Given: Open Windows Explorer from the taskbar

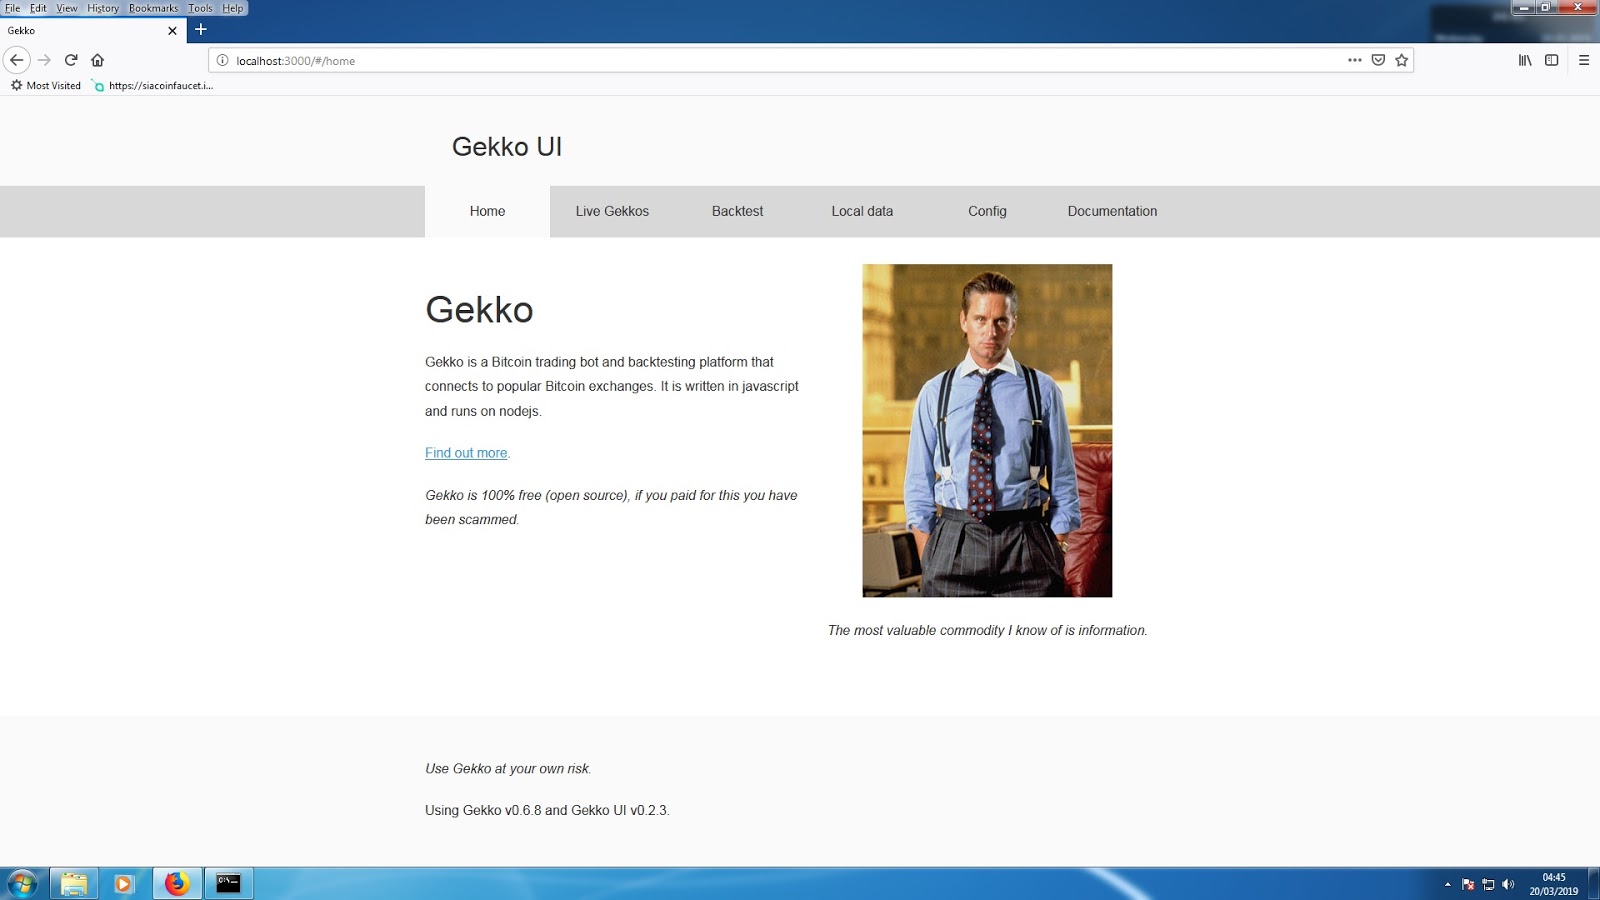Looking at the screenshot, I should click(74, 884).
